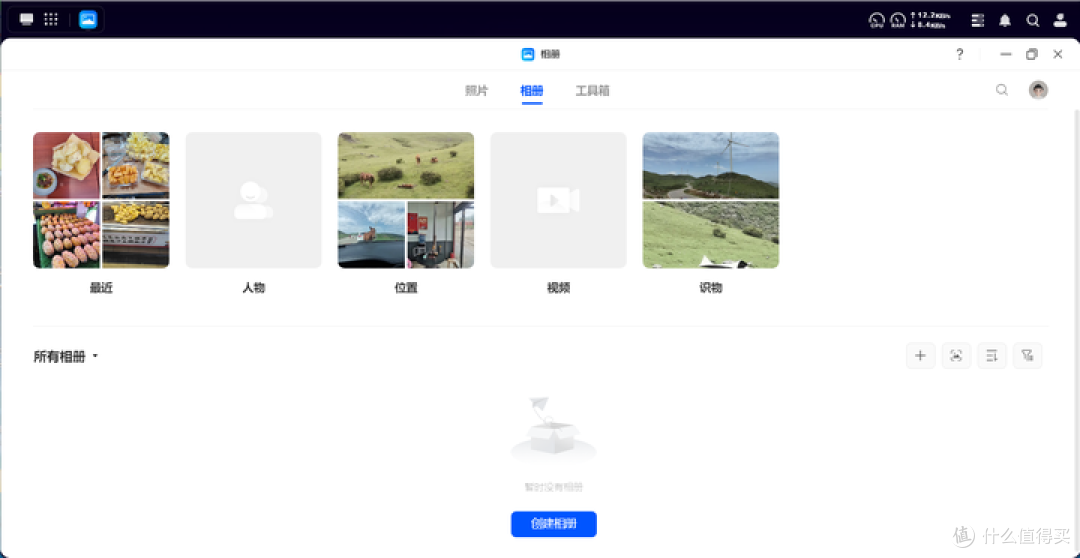
Task: Restore the 相册 window size
Action: pos(1032,54)
